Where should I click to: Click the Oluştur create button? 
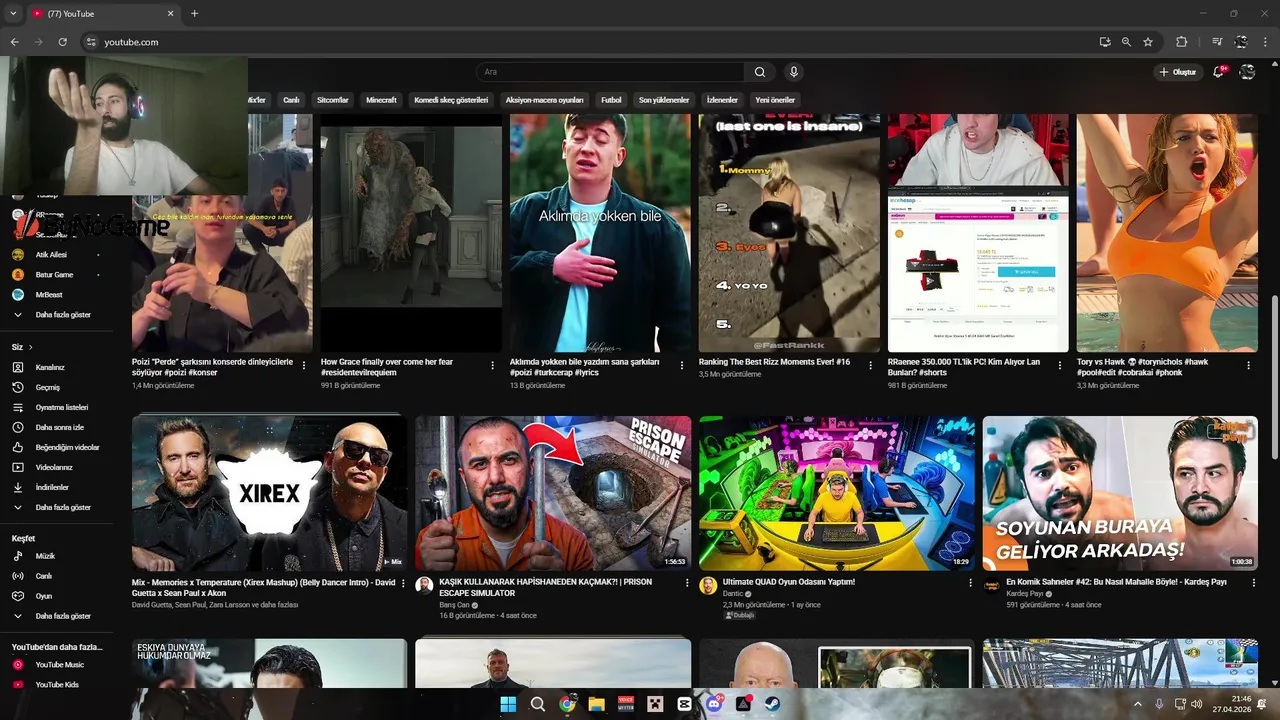tap(1178, 72)
